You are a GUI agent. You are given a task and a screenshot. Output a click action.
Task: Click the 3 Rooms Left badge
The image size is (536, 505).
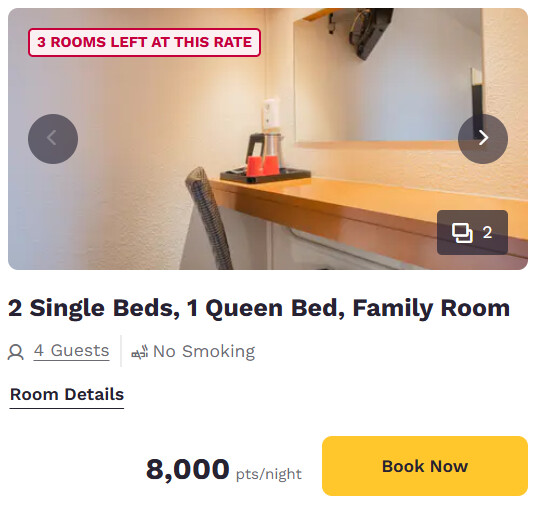[x=144, y=42]
